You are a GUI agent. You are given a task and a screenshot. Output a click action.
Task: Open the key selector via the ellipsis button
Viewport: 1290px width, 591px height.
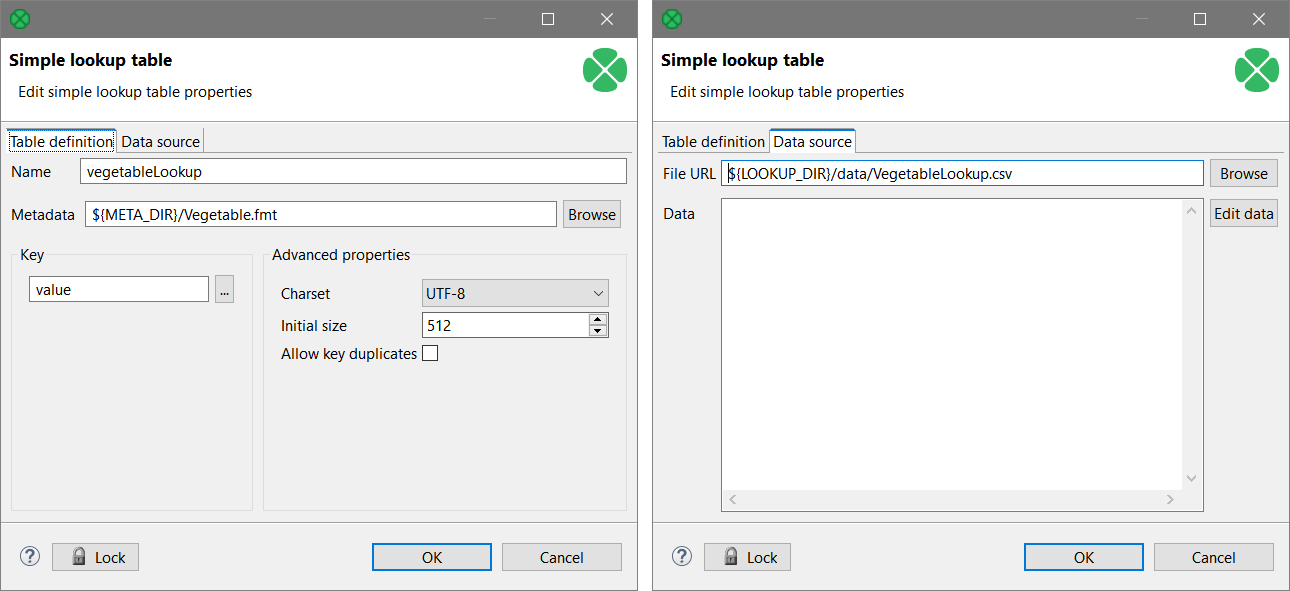(x=224, y=289)
